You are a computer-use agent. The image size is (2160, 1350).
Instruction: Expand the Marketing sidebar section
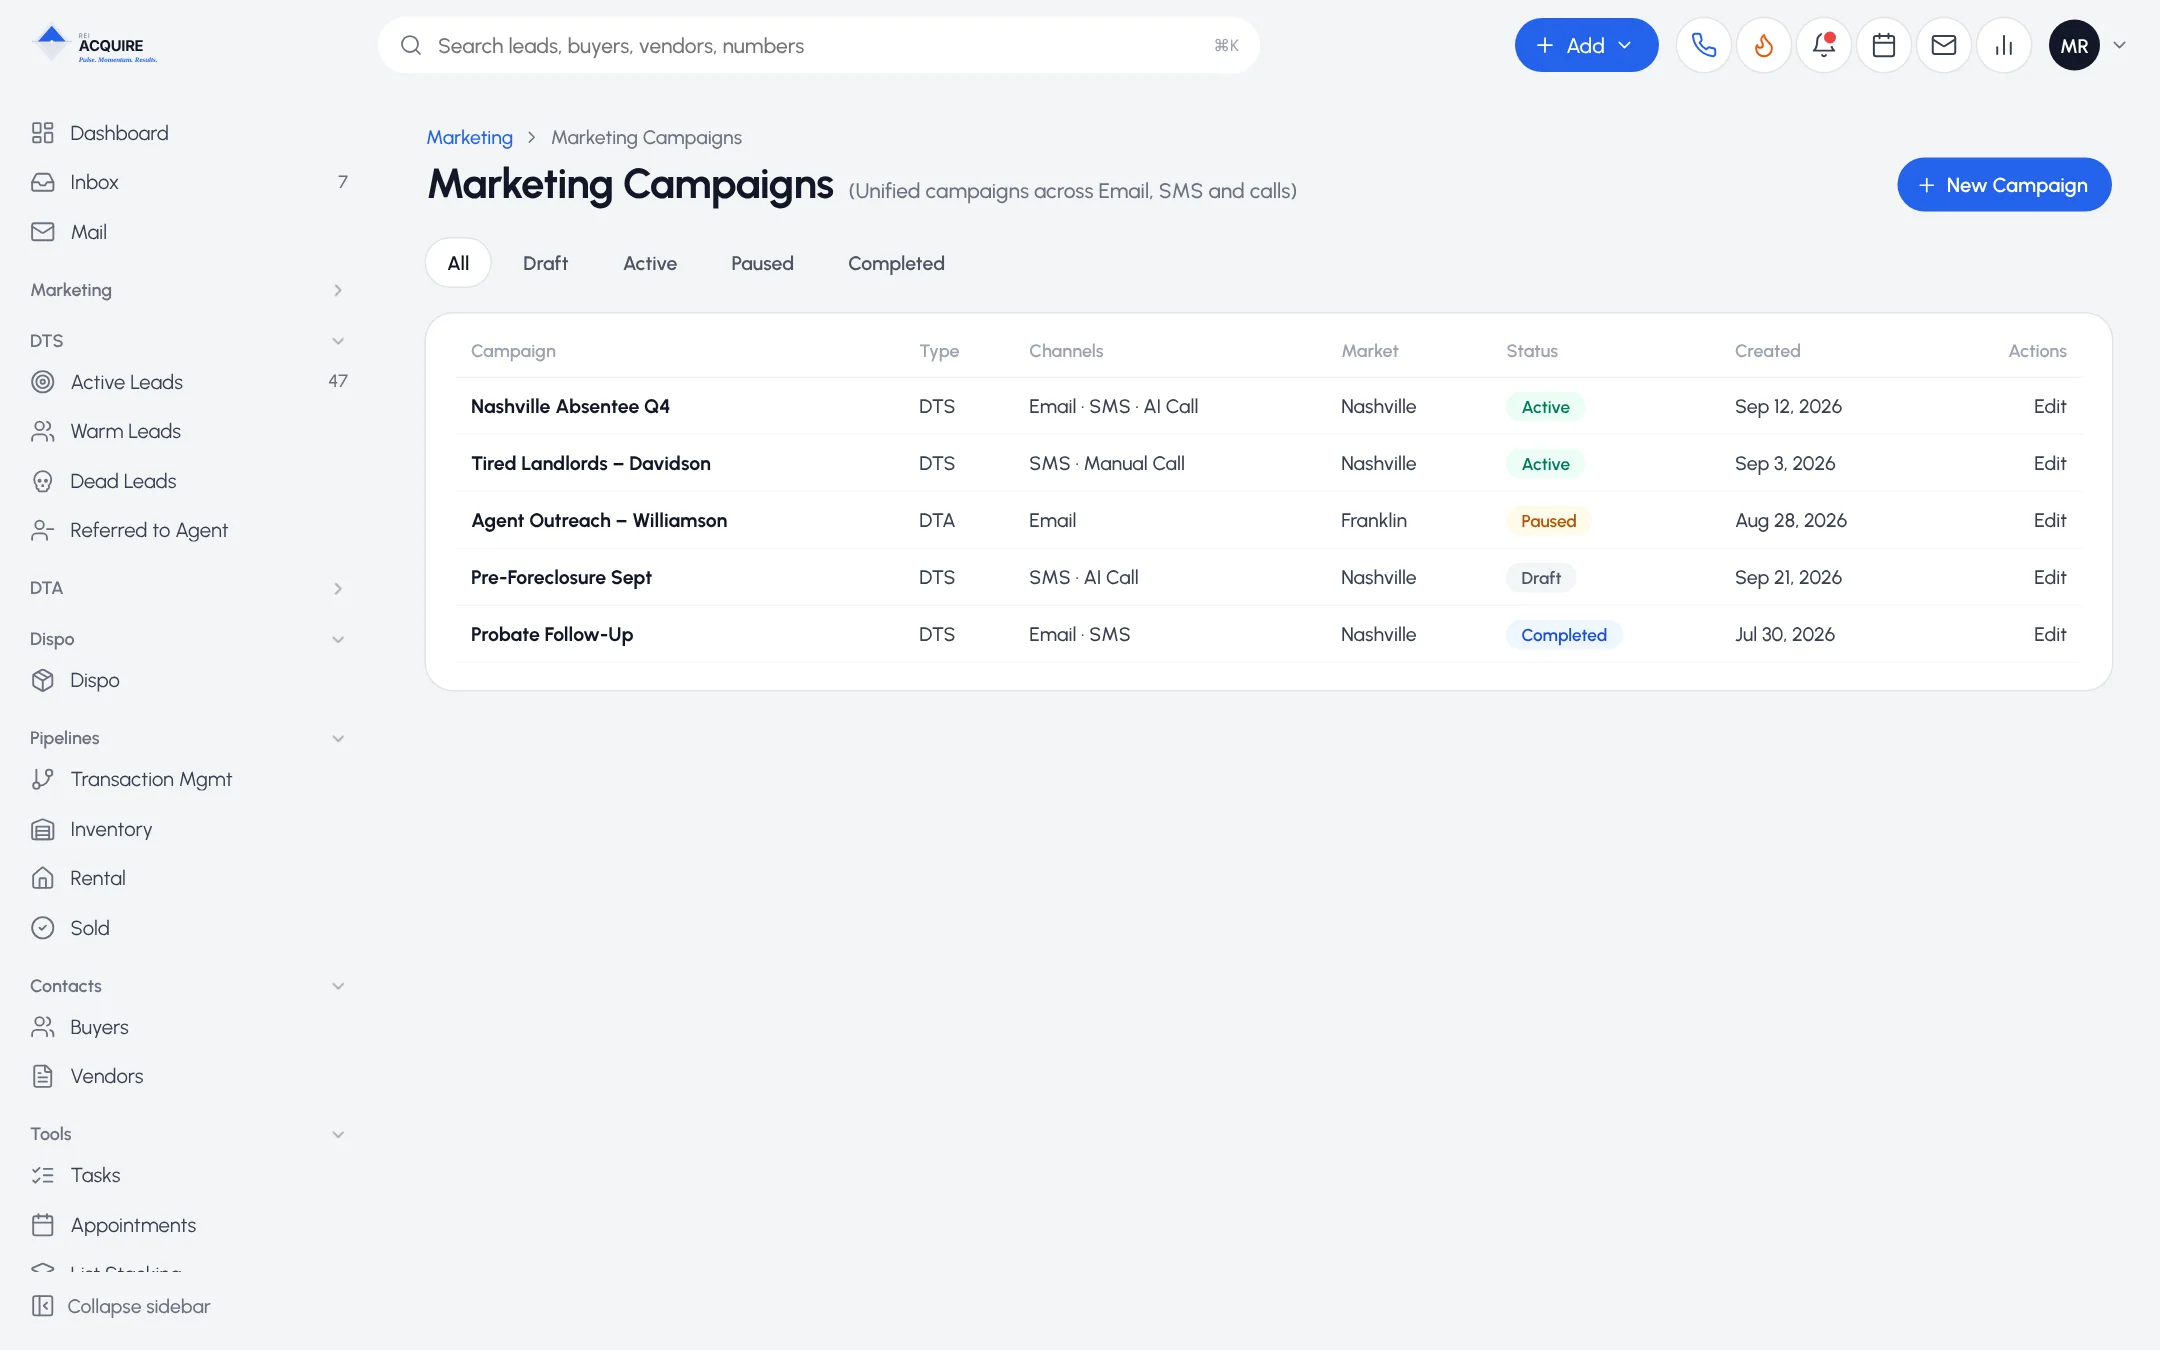[188, 290]
